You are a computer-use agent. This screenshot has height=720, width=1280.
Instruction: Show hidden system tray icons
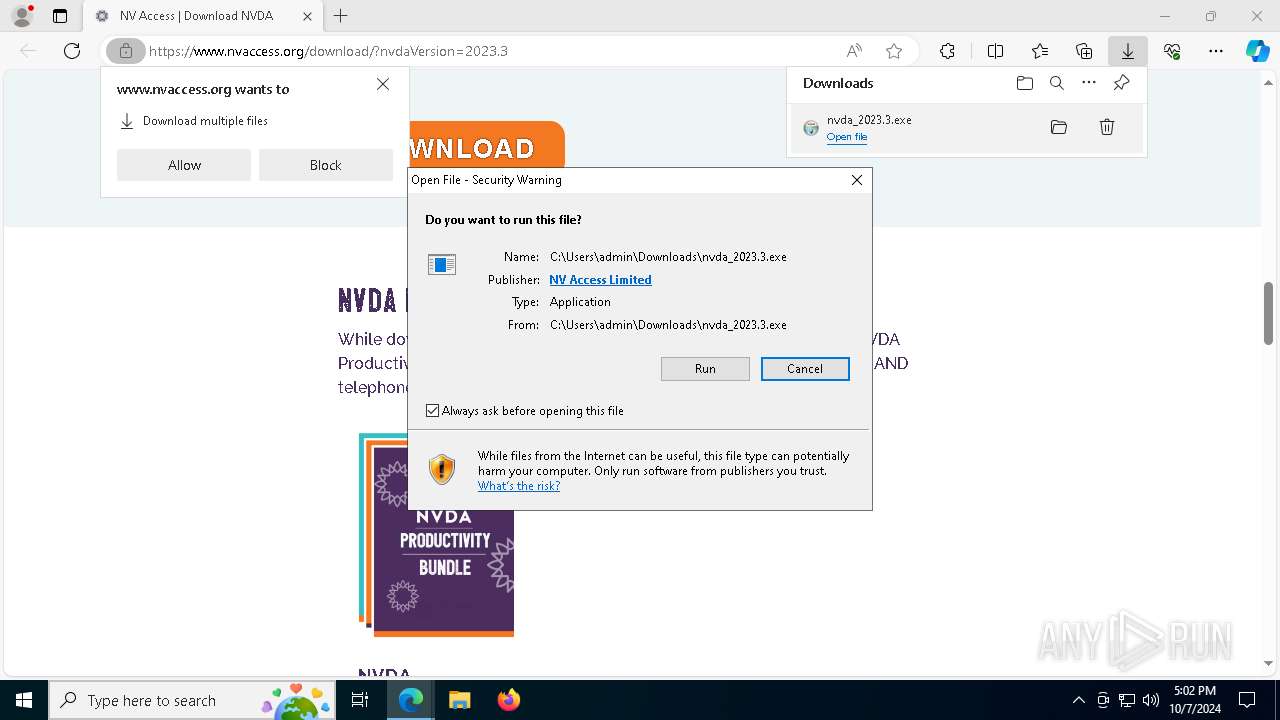point(1078,700)
